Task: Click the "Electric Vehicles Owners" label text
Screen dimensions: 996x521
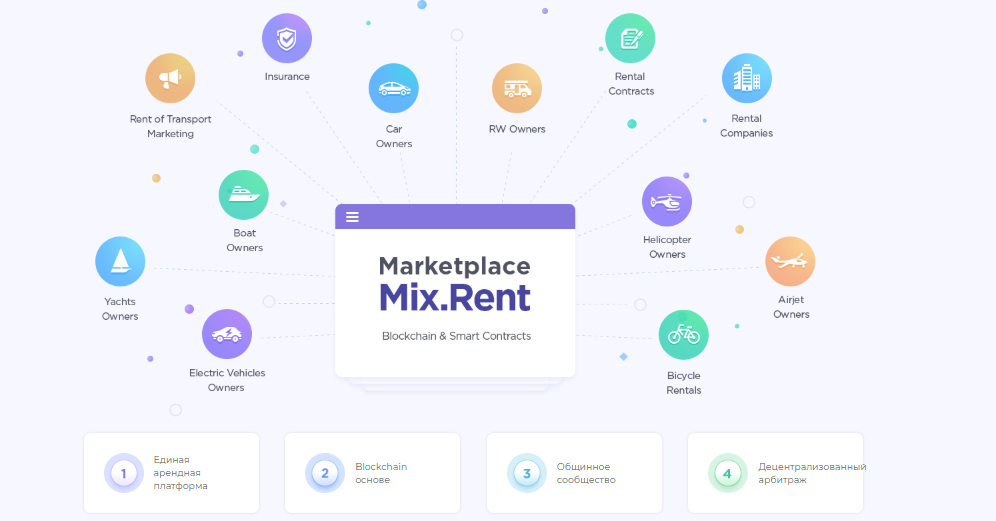Action: 227,381
